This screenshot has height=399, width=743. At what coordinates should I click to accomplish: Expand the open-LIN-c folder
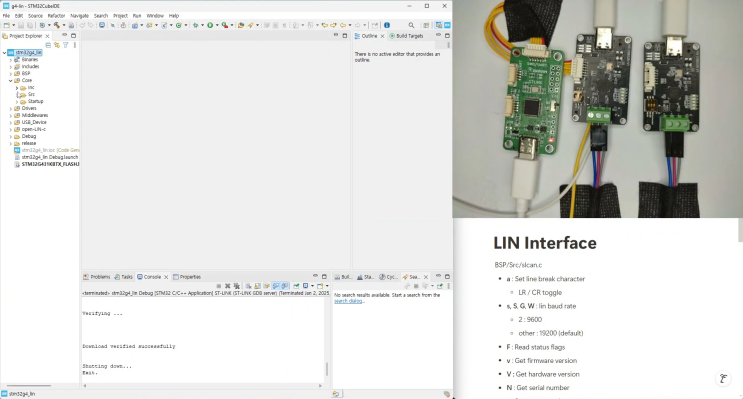tap(11, 129)
